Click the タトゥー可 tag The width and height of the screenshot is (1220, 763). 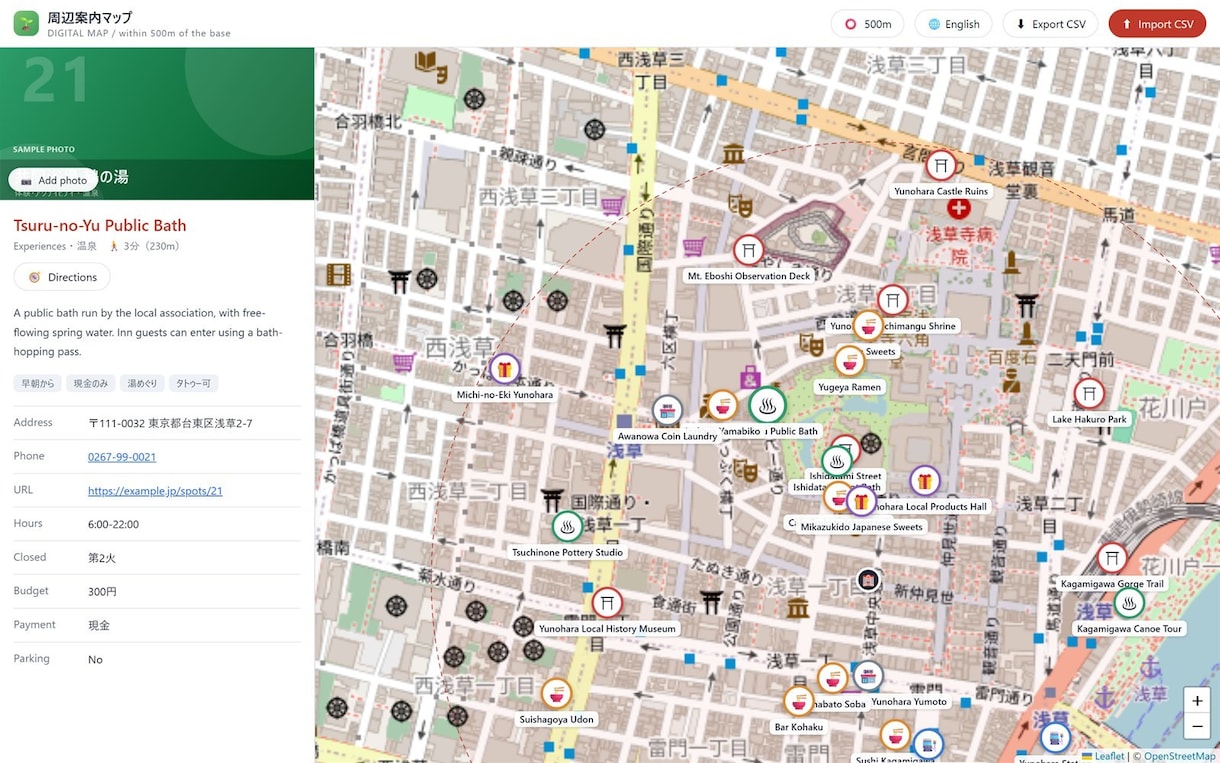pos(194,383)
